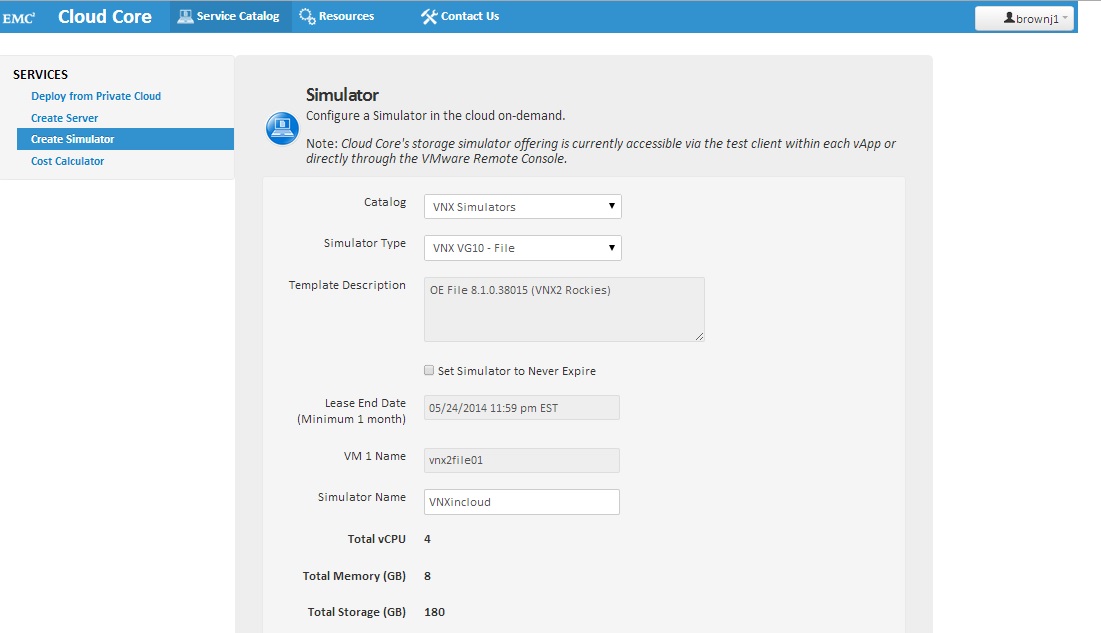Expand the Simulator Type dropdown
The image size is (1101, 633).
coord(522,248)
